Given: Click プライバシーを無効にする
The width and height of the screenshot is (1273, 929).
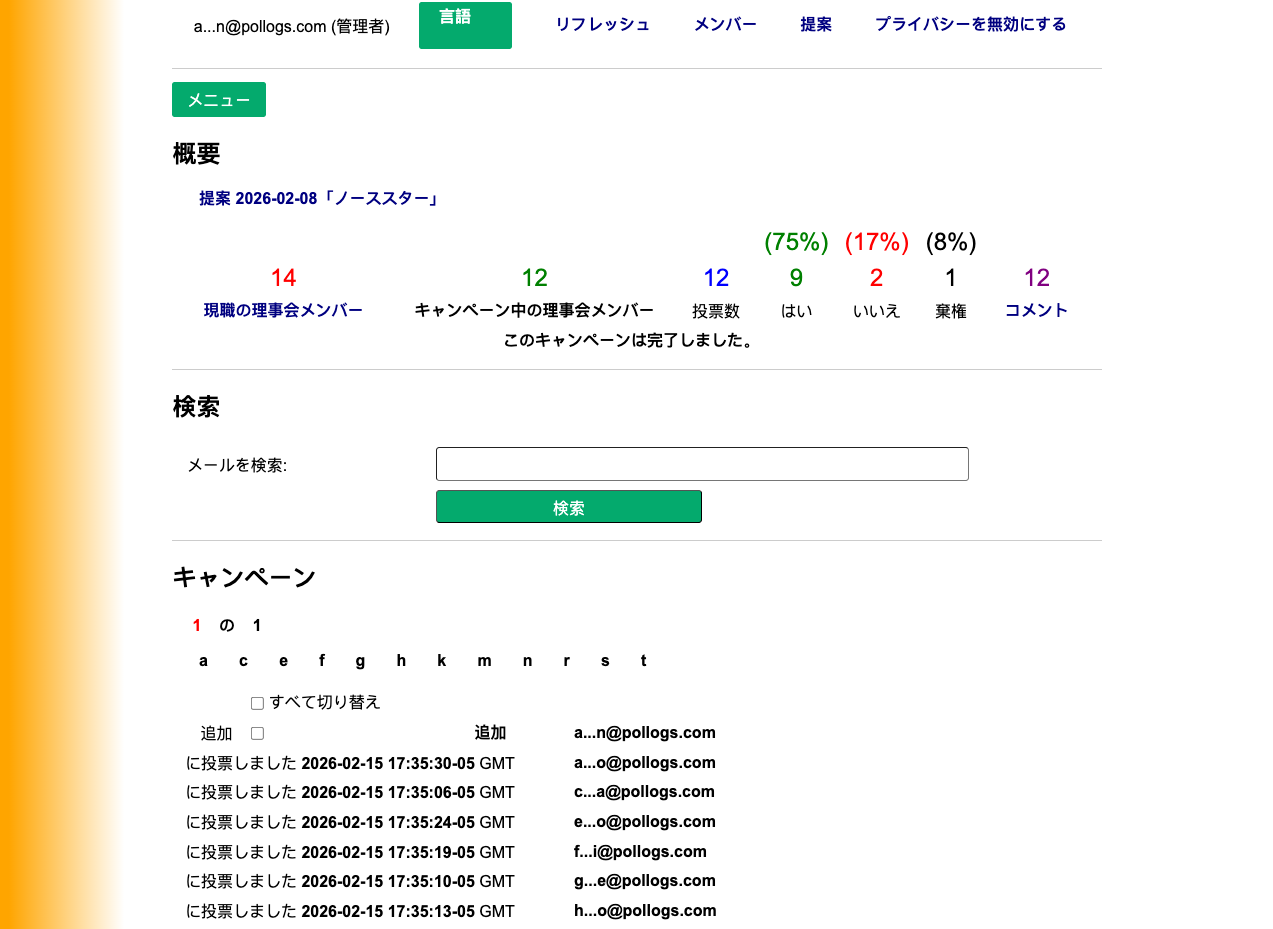Looking at the screenshot, I should pyautogui.click(x=970, y=24).
